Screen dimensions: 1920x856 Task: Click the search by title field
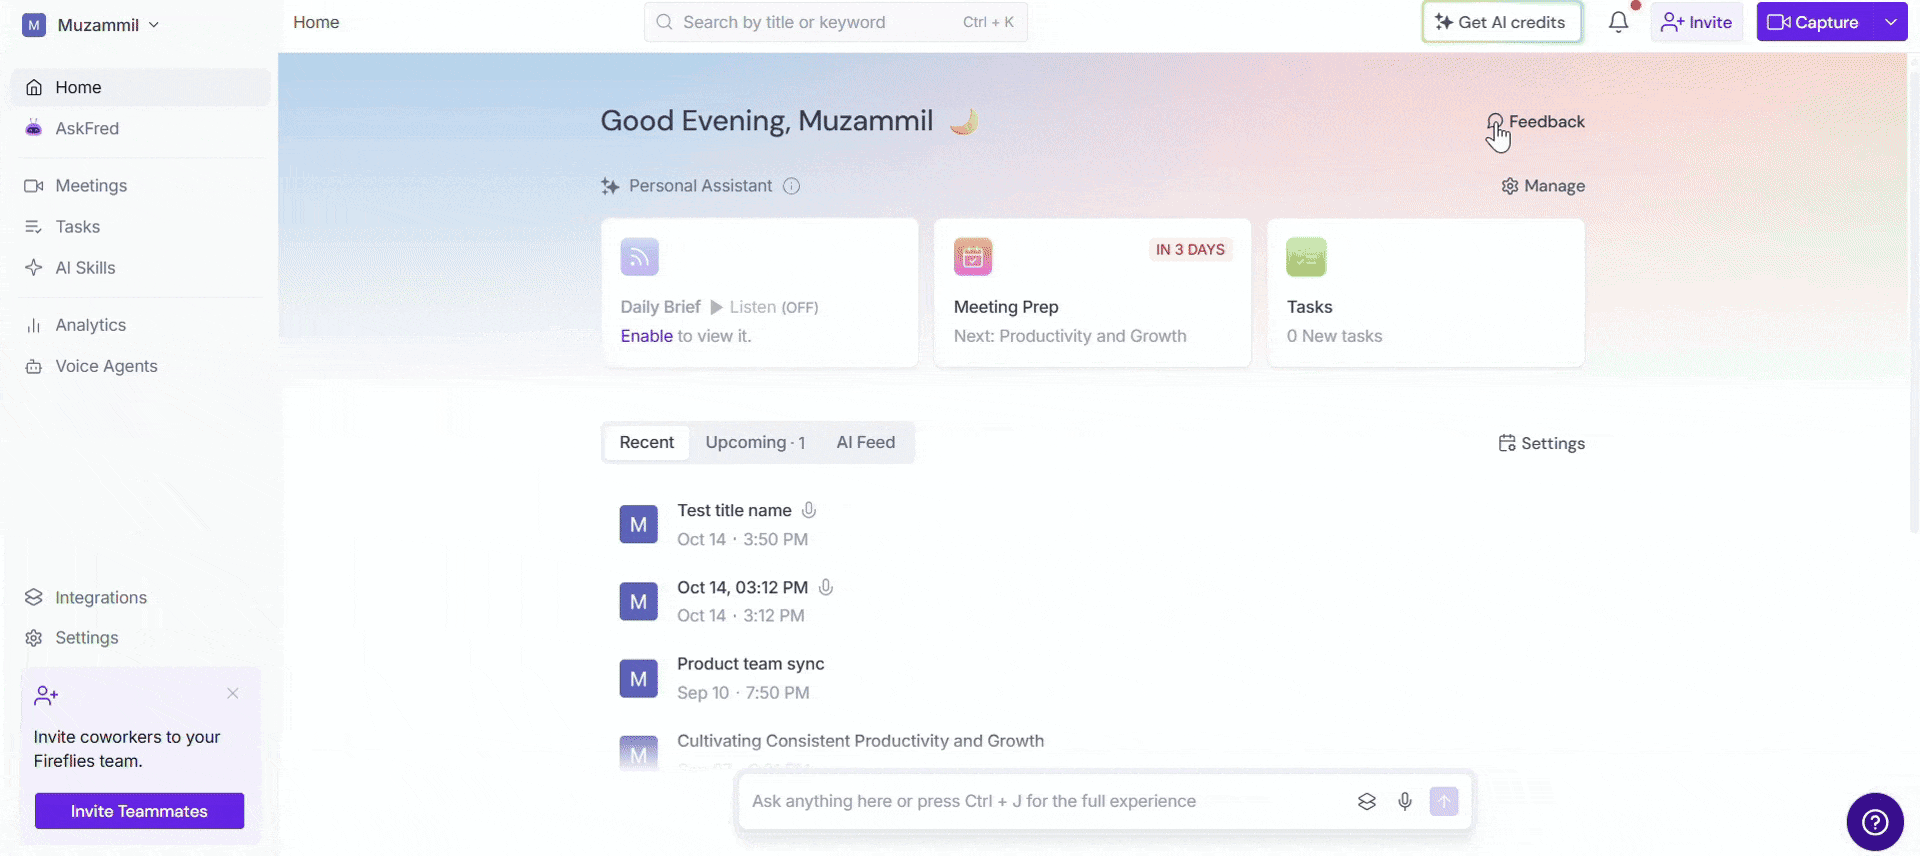pyautogui.click(x=836, y=22)
